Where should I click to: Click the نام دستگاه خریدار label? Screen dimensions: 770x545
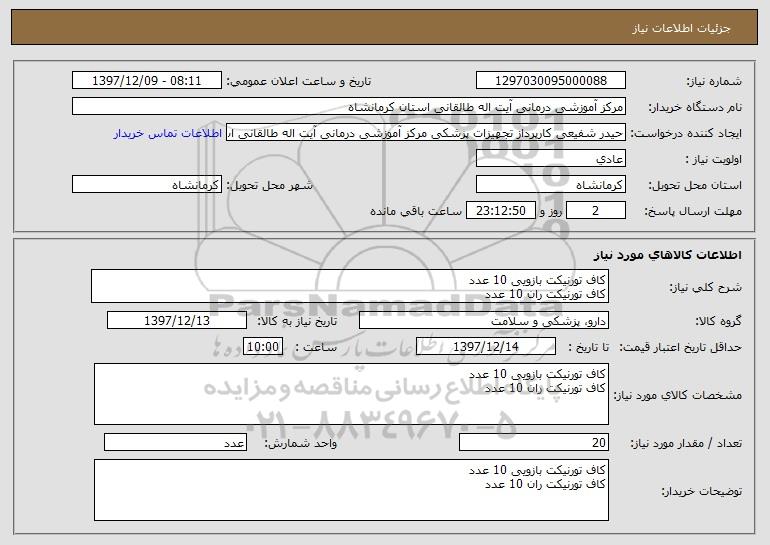coord(695,107)
